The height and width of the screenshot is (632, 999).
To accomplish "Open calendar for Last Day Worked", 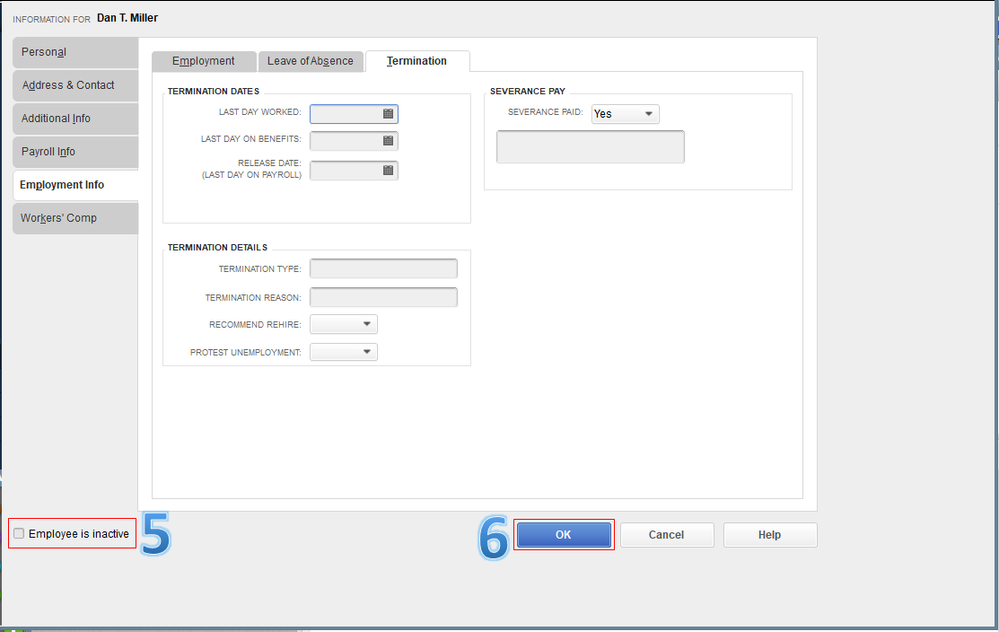I will point(388,114).
